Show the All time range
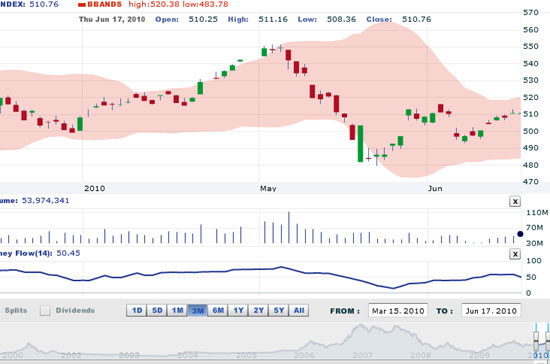 pos(299,310)
